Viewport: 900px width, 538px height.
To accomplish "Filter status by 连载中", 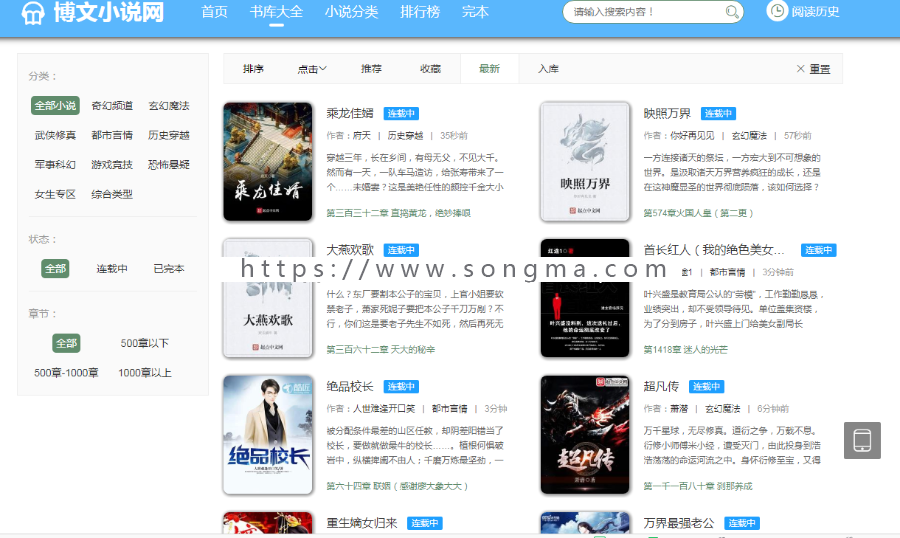I will click(x=112, y=269).
